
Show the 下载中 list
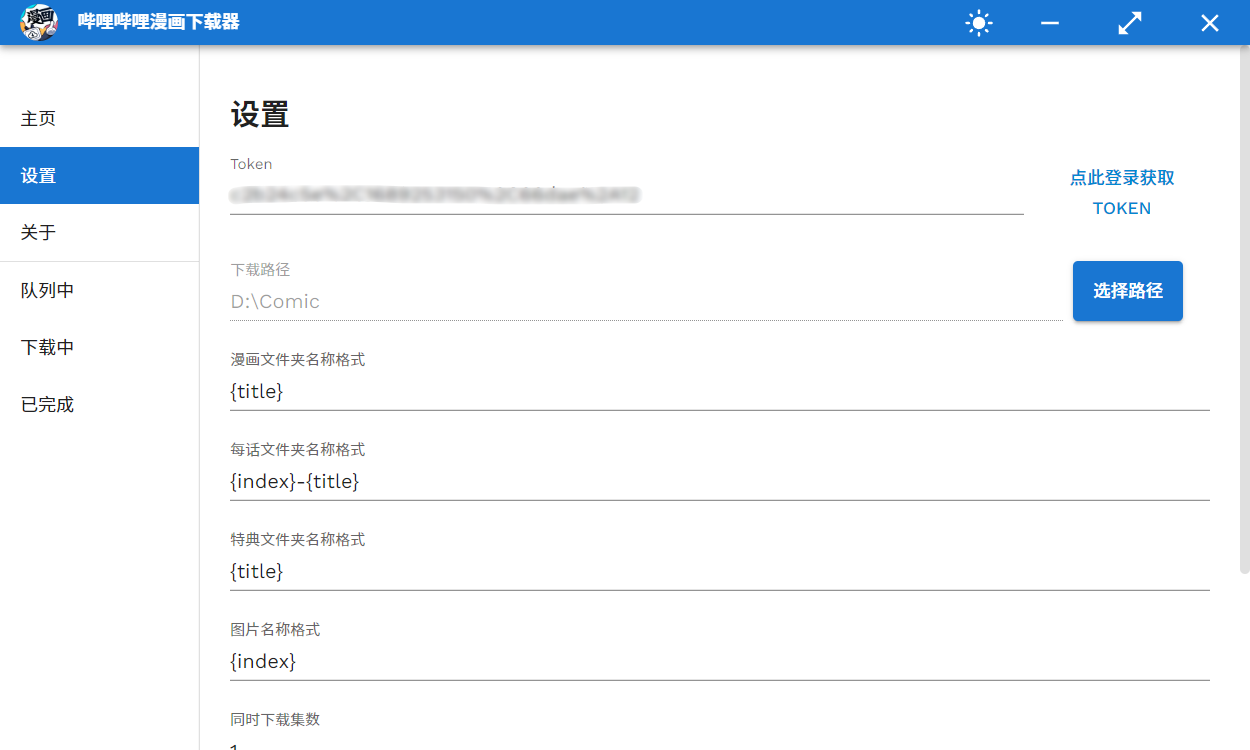99,348
